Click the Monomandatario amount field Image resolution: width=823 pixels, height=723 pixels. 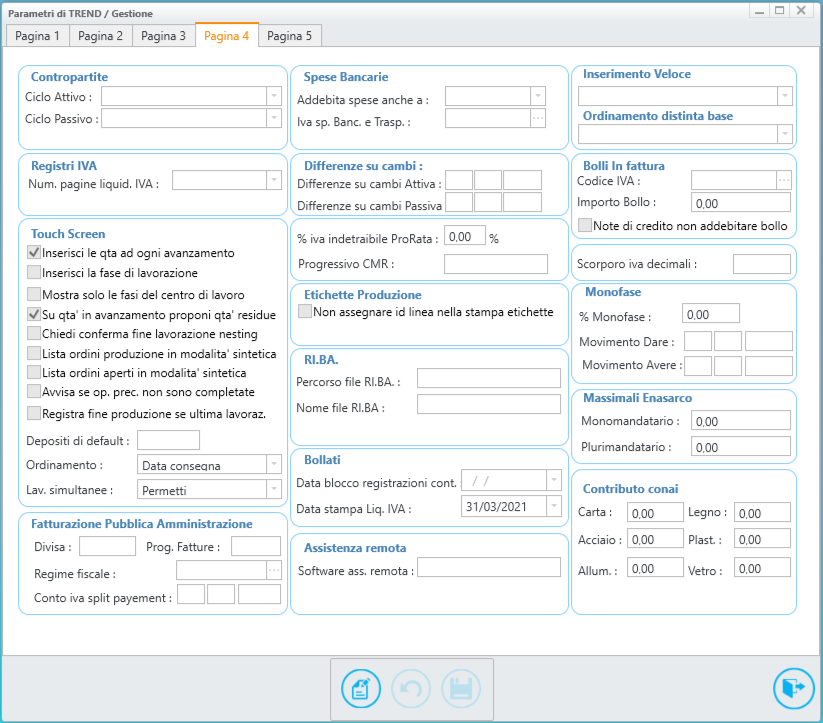(741, 421)
